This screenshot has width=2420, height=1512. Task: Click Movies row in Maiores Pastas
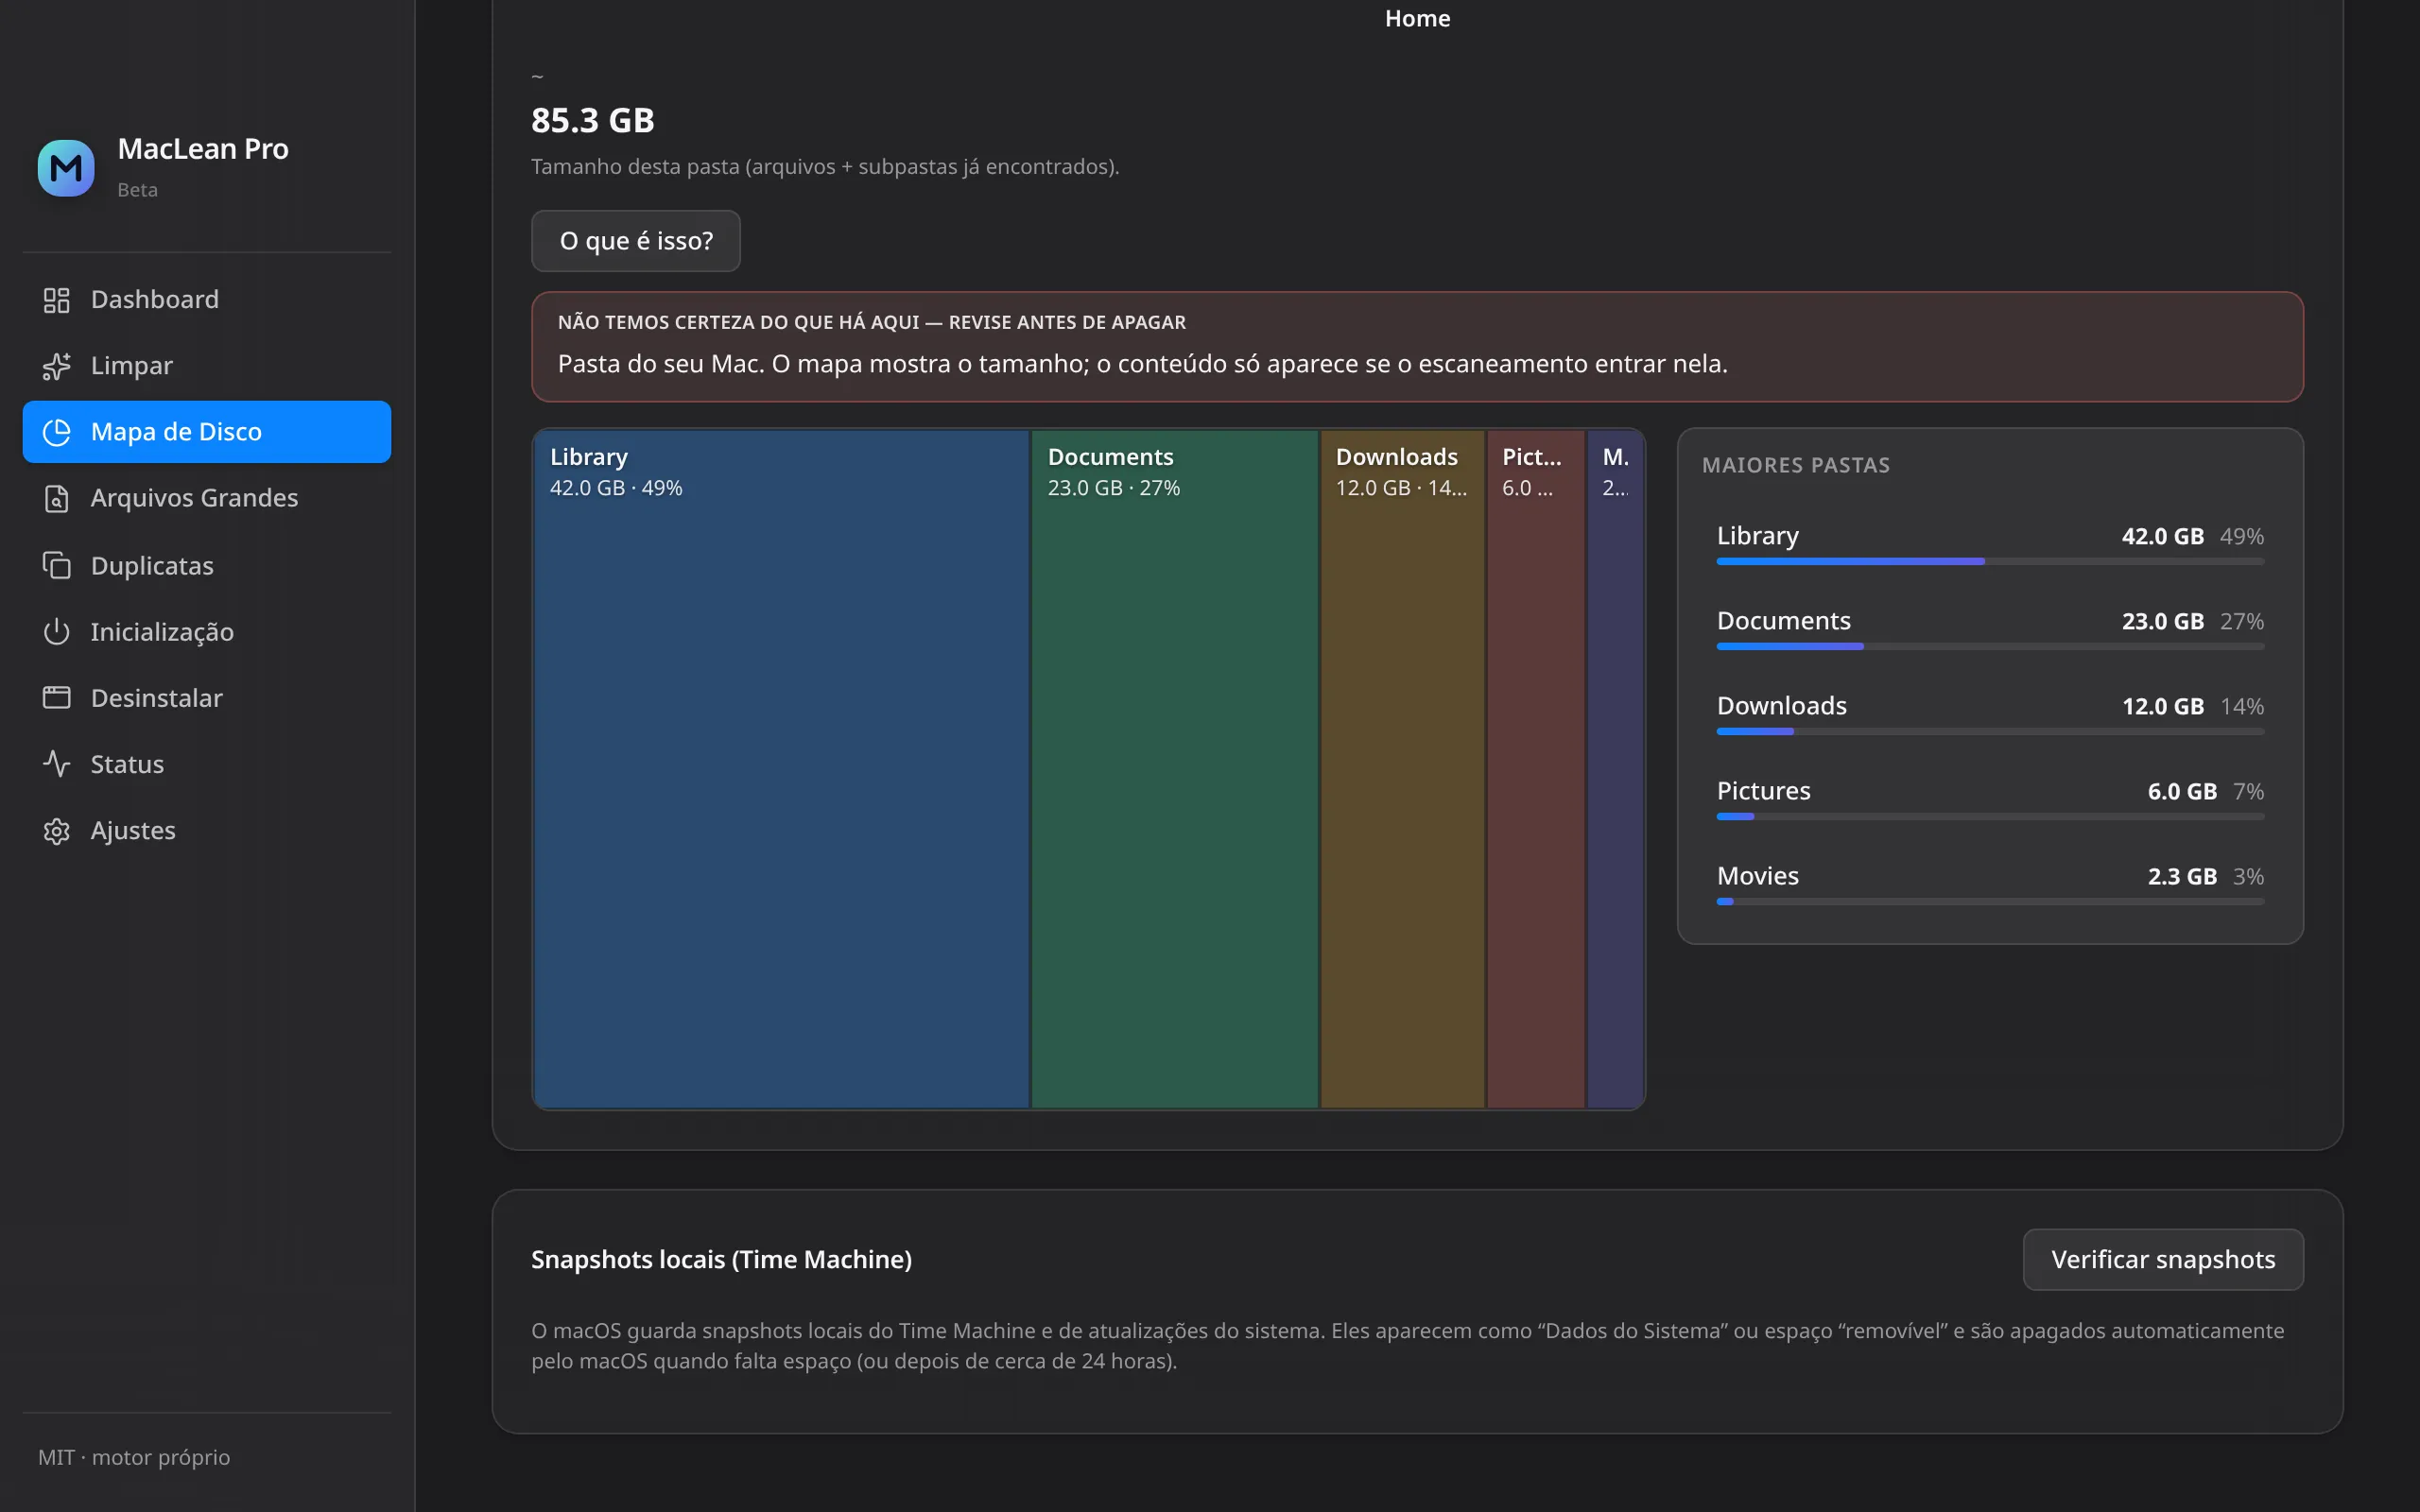coord(1990,884)
